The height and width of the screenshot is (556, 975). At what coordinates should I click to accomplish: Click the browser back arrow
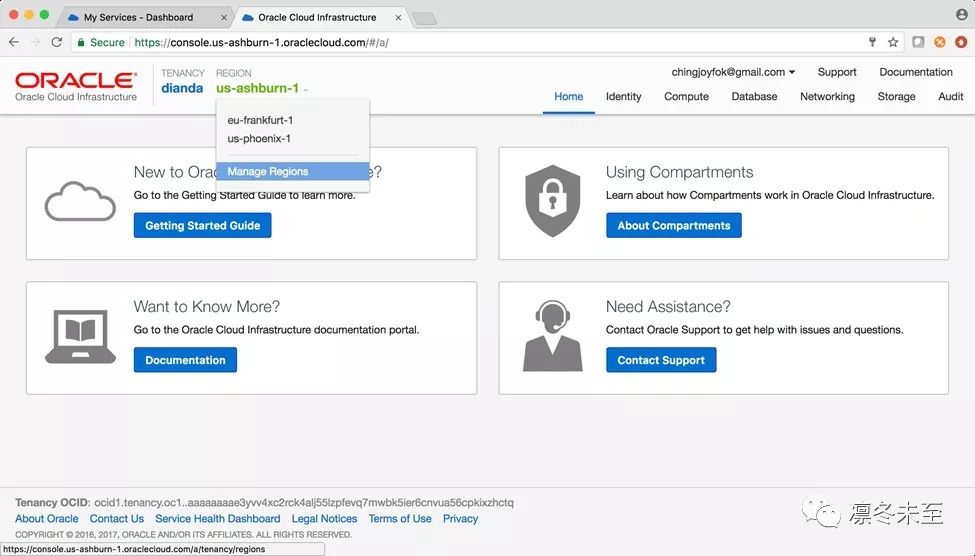tap(14, 42)
